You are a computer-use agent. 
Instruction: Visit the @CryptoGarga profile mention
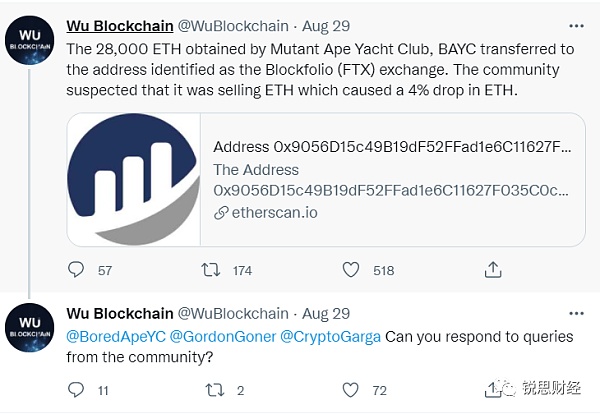332,336
